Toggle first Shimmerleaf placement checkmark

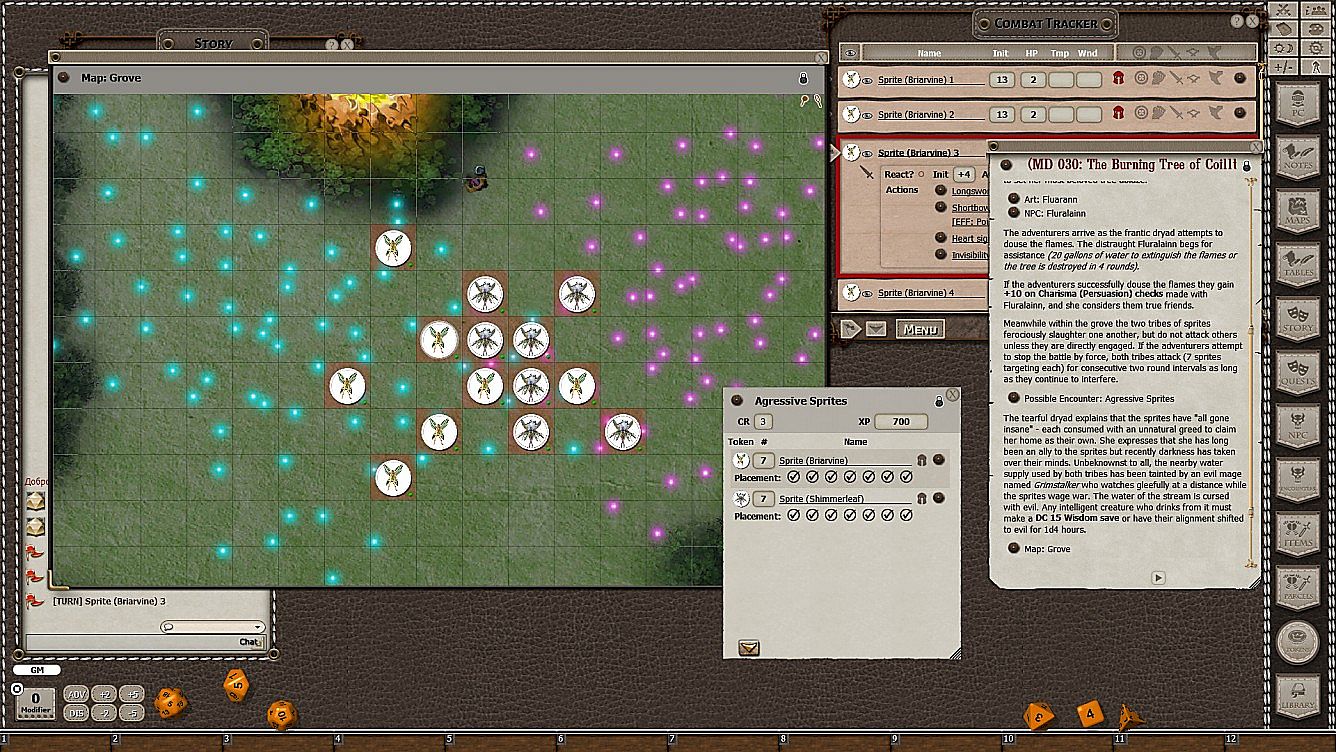click(794, 516)
